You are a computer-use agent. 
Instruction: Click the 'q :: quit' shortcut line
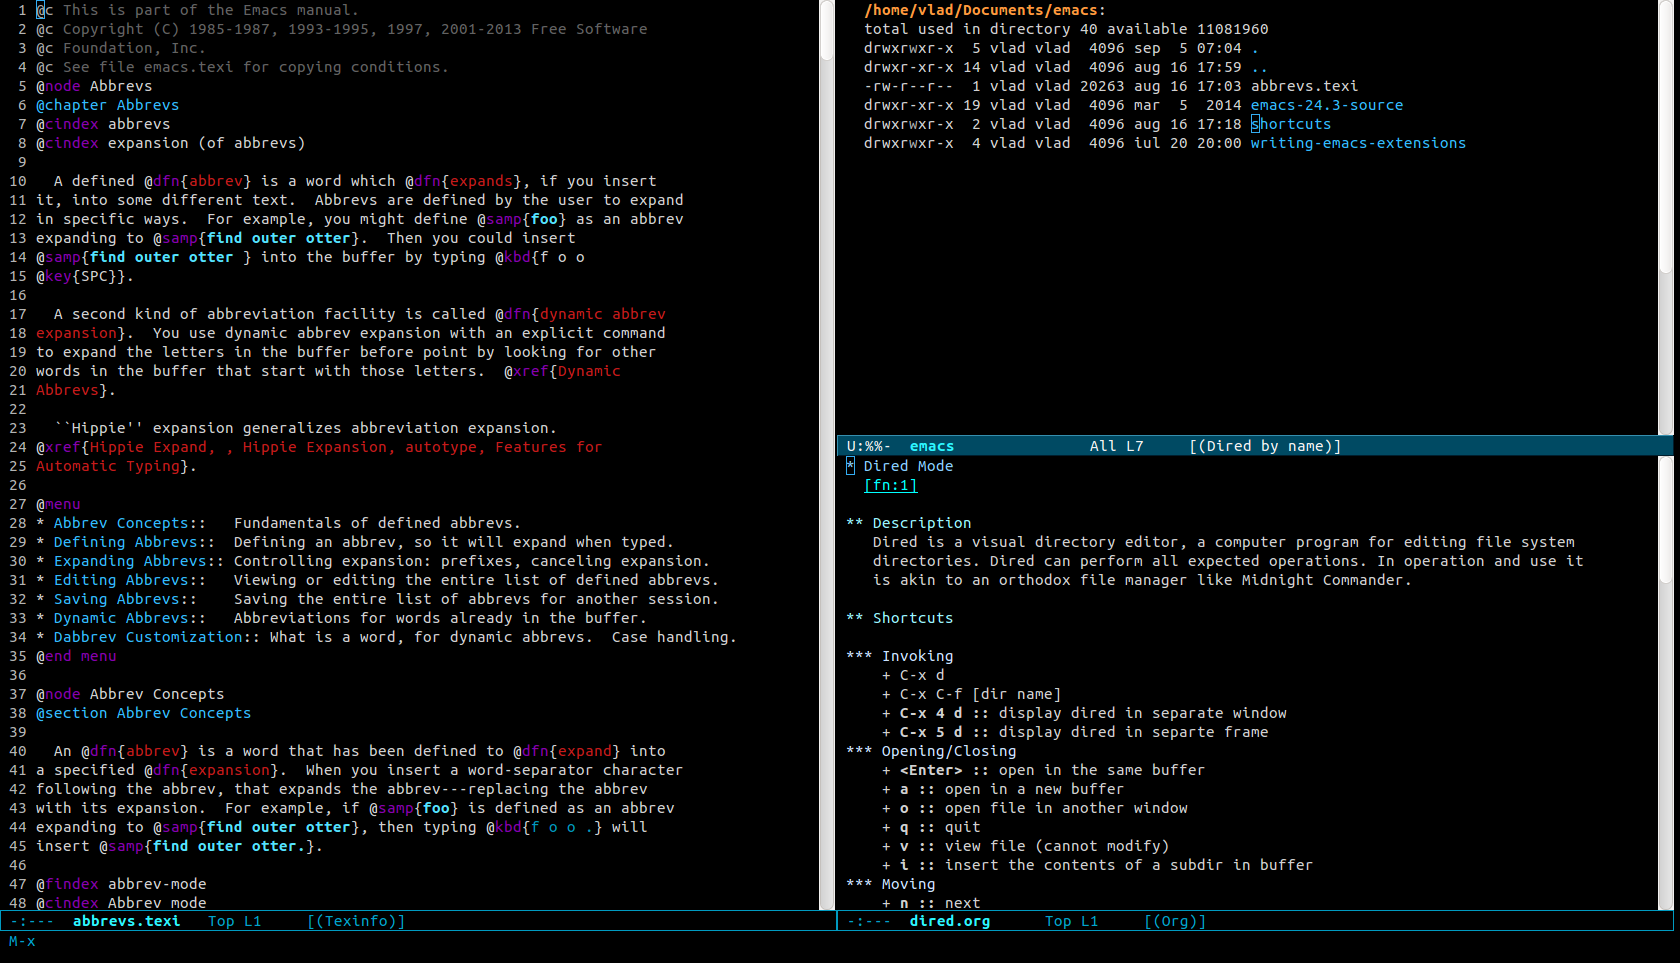[x=931, y=827]
